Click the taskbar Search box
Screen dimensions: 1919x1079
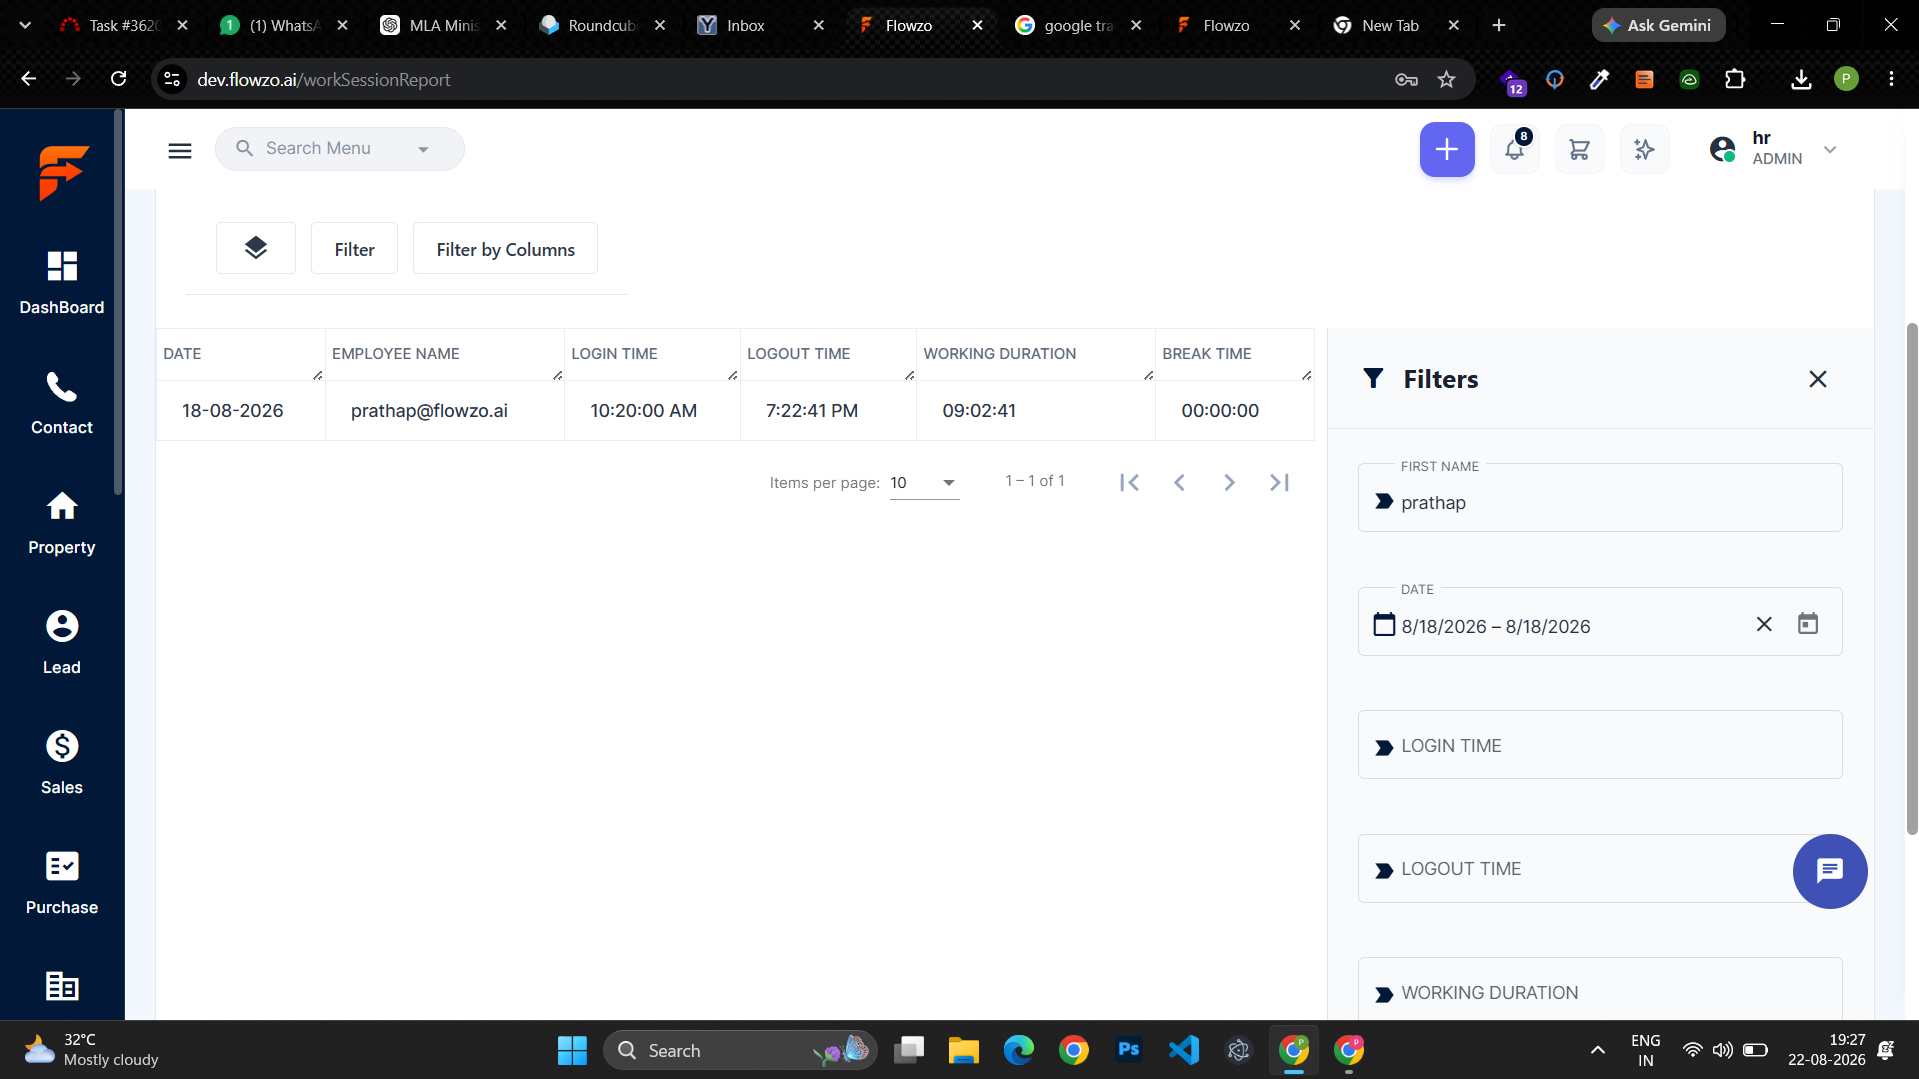click(x=740, y=1050)
